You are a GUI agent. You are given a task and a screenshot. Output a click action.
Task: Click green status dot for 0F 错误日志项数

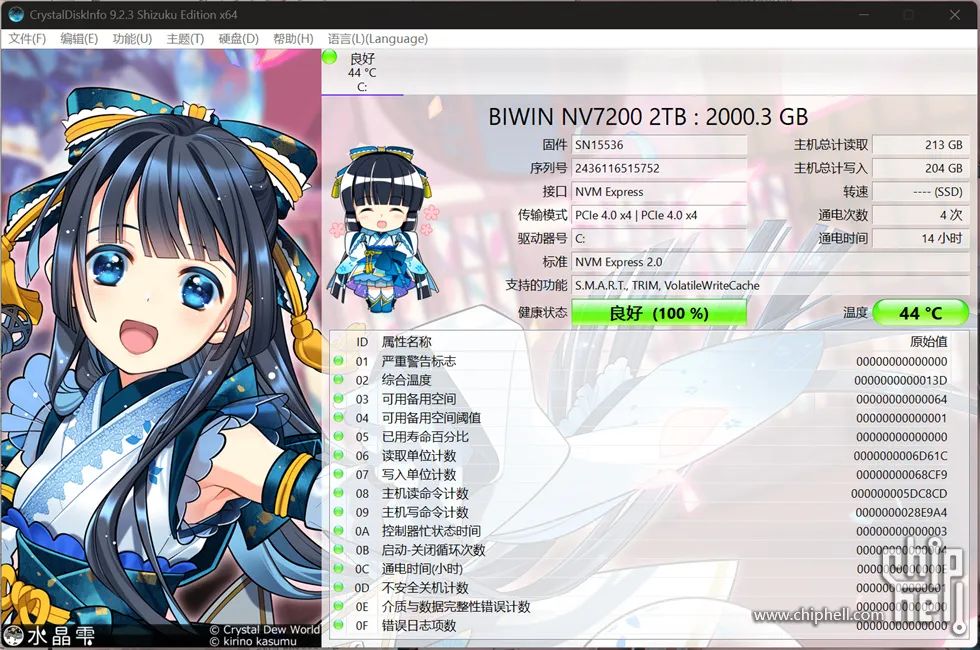tap(339, 624)
